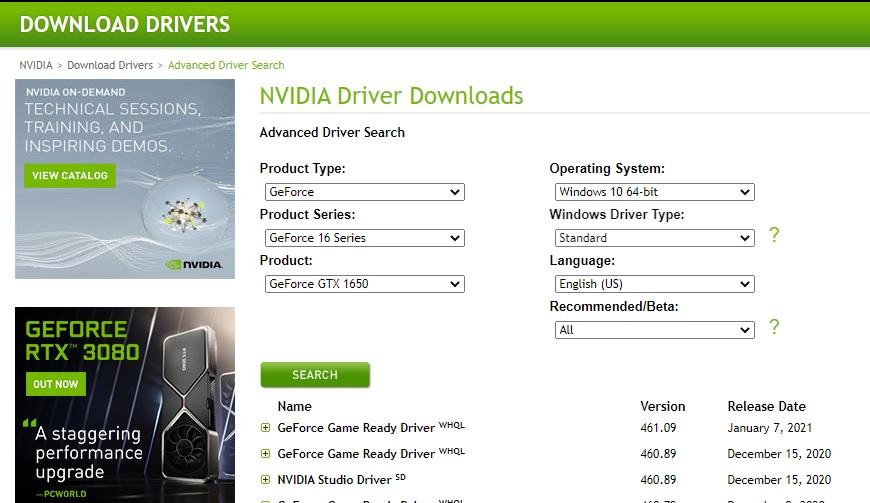870x503 pixels.
Task: Expand the Game Ready Driver 460.89 row
Action: coord(265,454)
